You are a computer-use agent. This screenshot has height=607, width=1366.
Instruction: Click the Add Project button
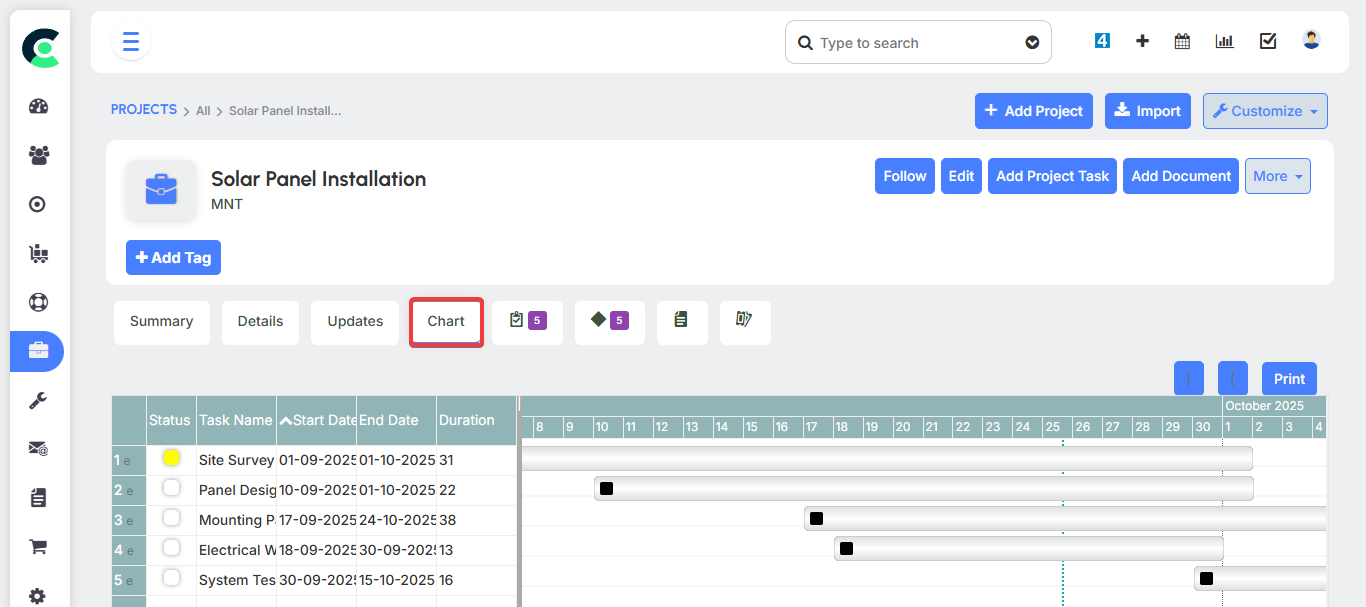pyautogui.click(x=1033, y=110)
